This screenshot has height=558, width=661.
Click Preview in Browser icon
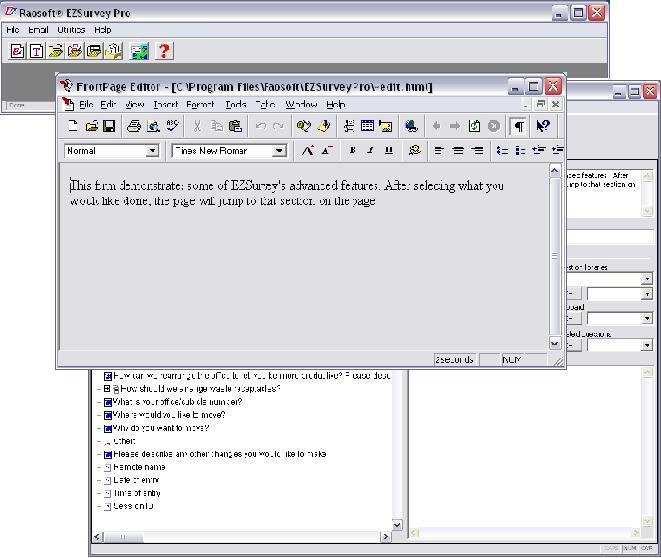point(153,126)
